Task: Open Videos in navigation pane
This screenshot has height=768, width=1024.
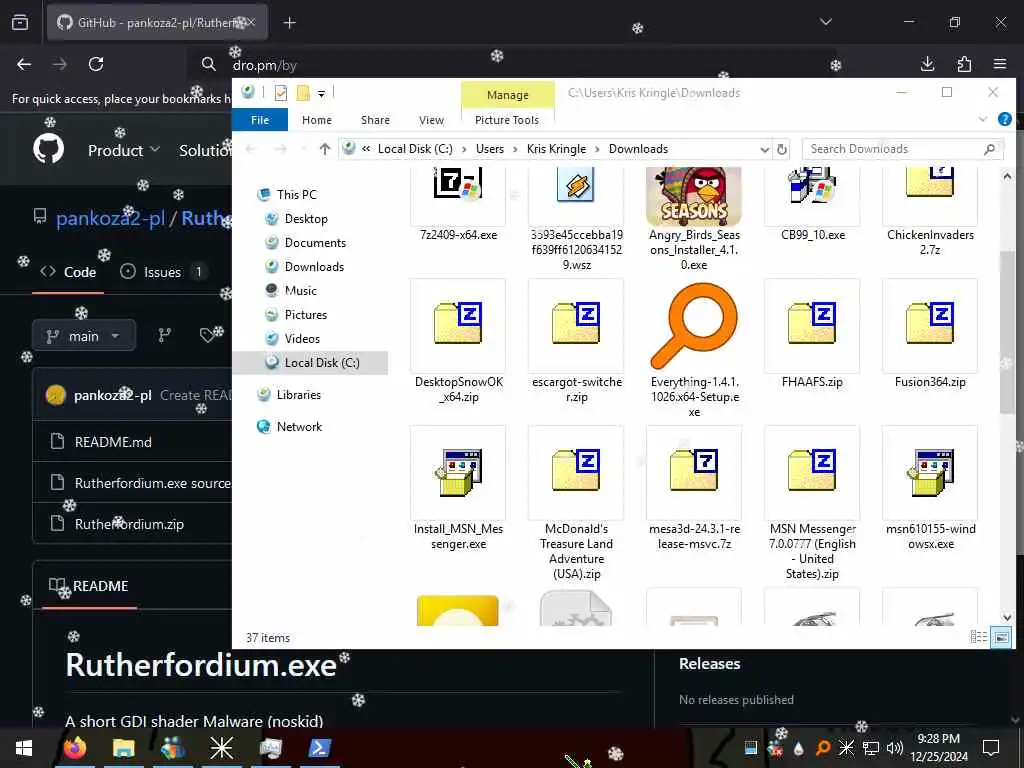Action: pyautogui.click(x=293, y=338)
